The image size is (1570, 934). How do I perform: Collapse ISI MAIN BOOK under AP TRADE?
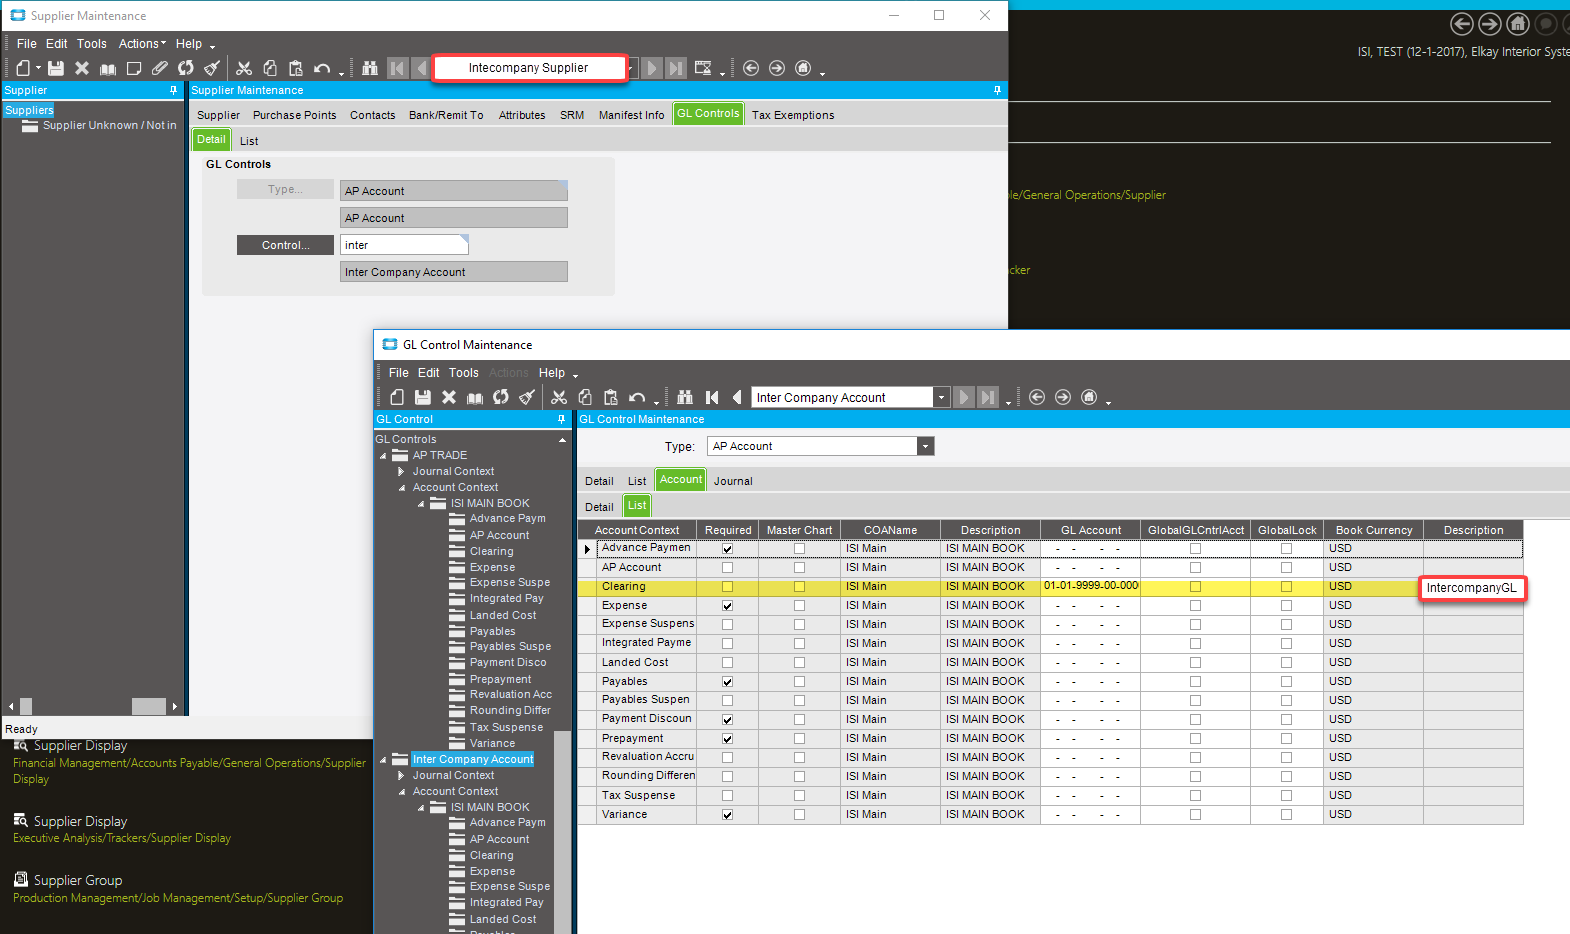(x=421, y=504)
